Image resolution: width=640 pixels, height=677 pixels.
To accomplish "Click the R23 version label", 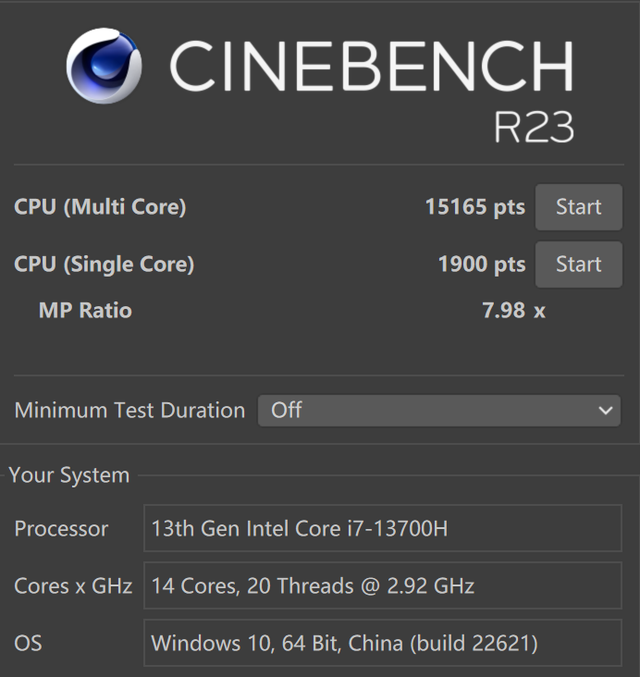I will [x=533, y=127].
